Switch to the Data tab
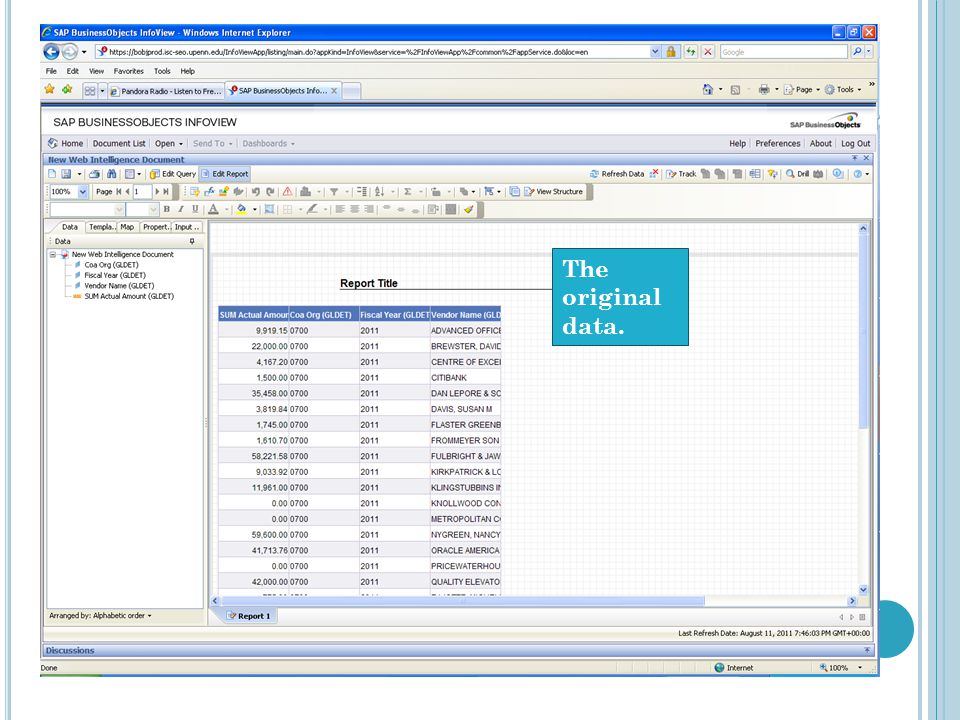 coord(70,227)
